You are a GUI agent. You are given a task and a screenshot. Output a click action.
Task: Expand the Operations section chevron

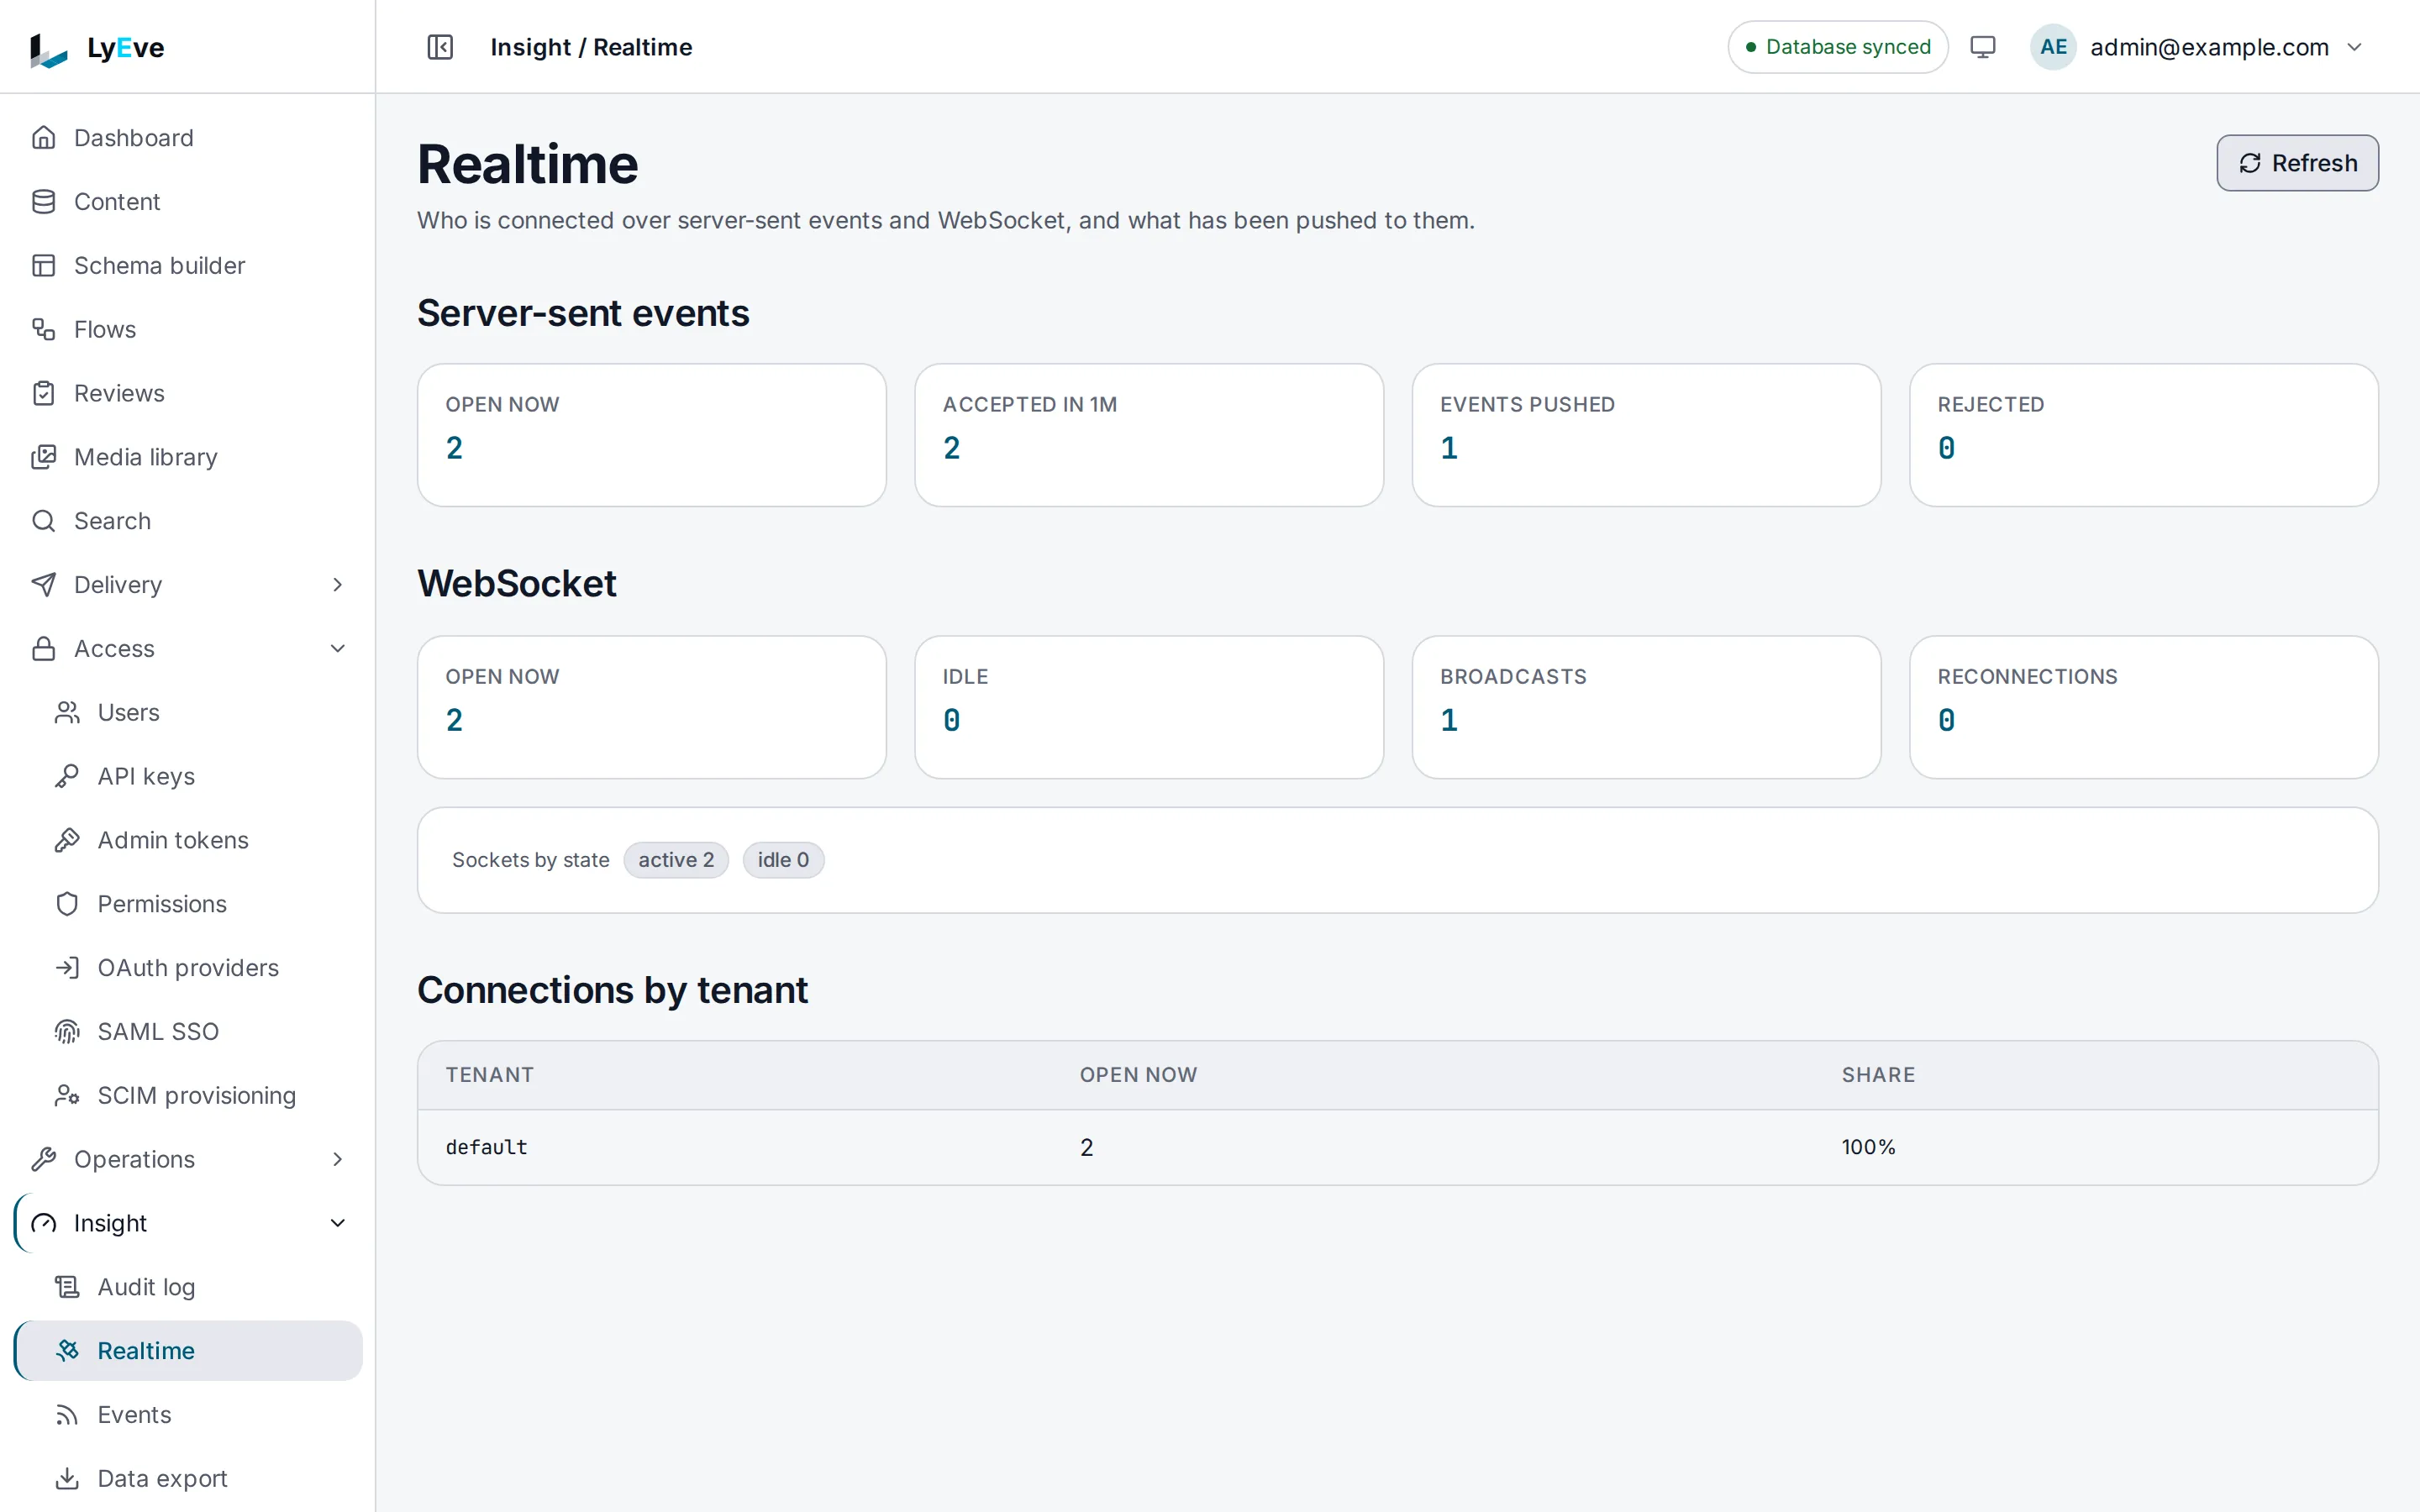coord(337,1159)
